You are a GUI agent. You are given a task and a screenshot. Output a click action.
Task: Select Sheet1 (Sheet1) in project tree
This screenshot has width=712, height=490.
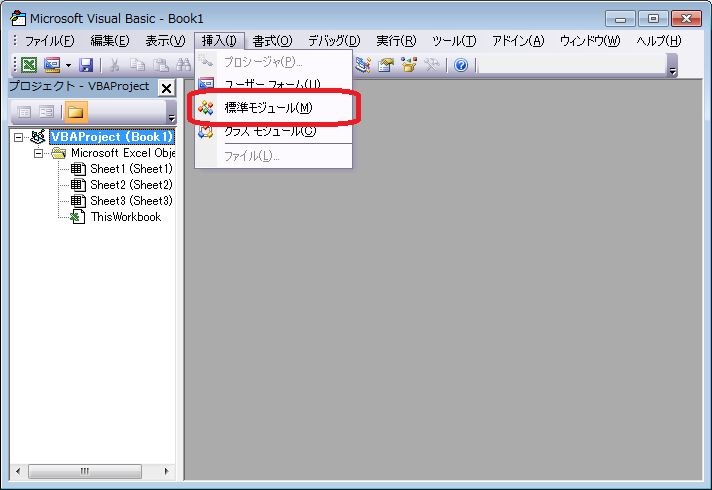click(x=131, y=169)
